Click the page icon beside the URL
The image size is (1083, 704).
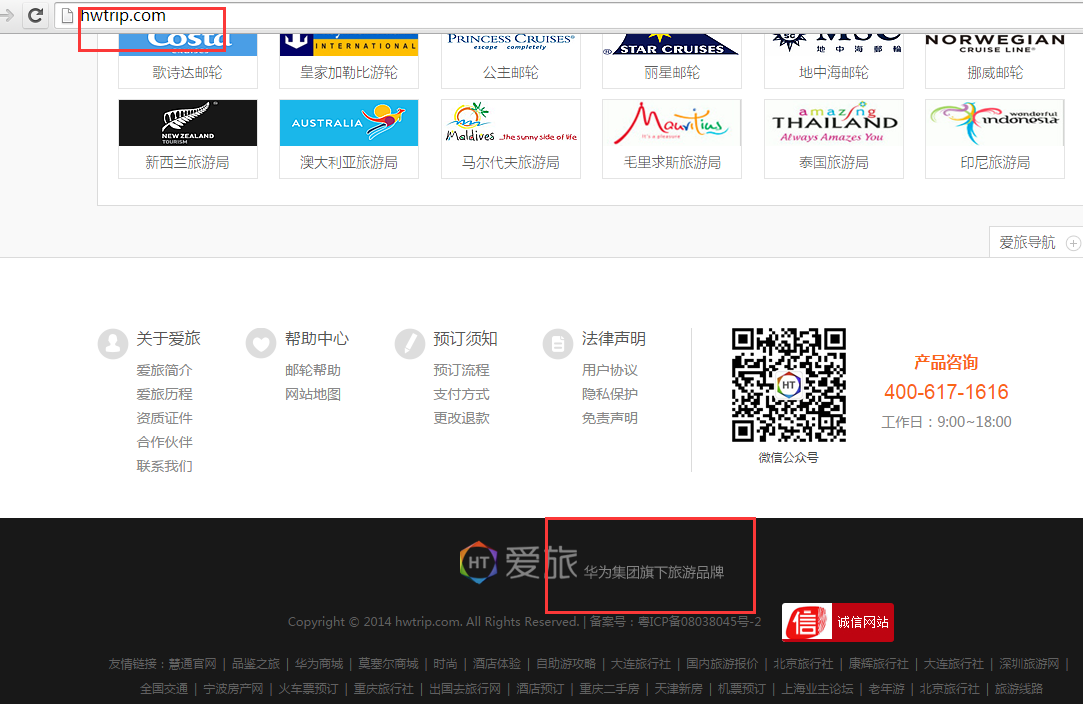point(67,15)
